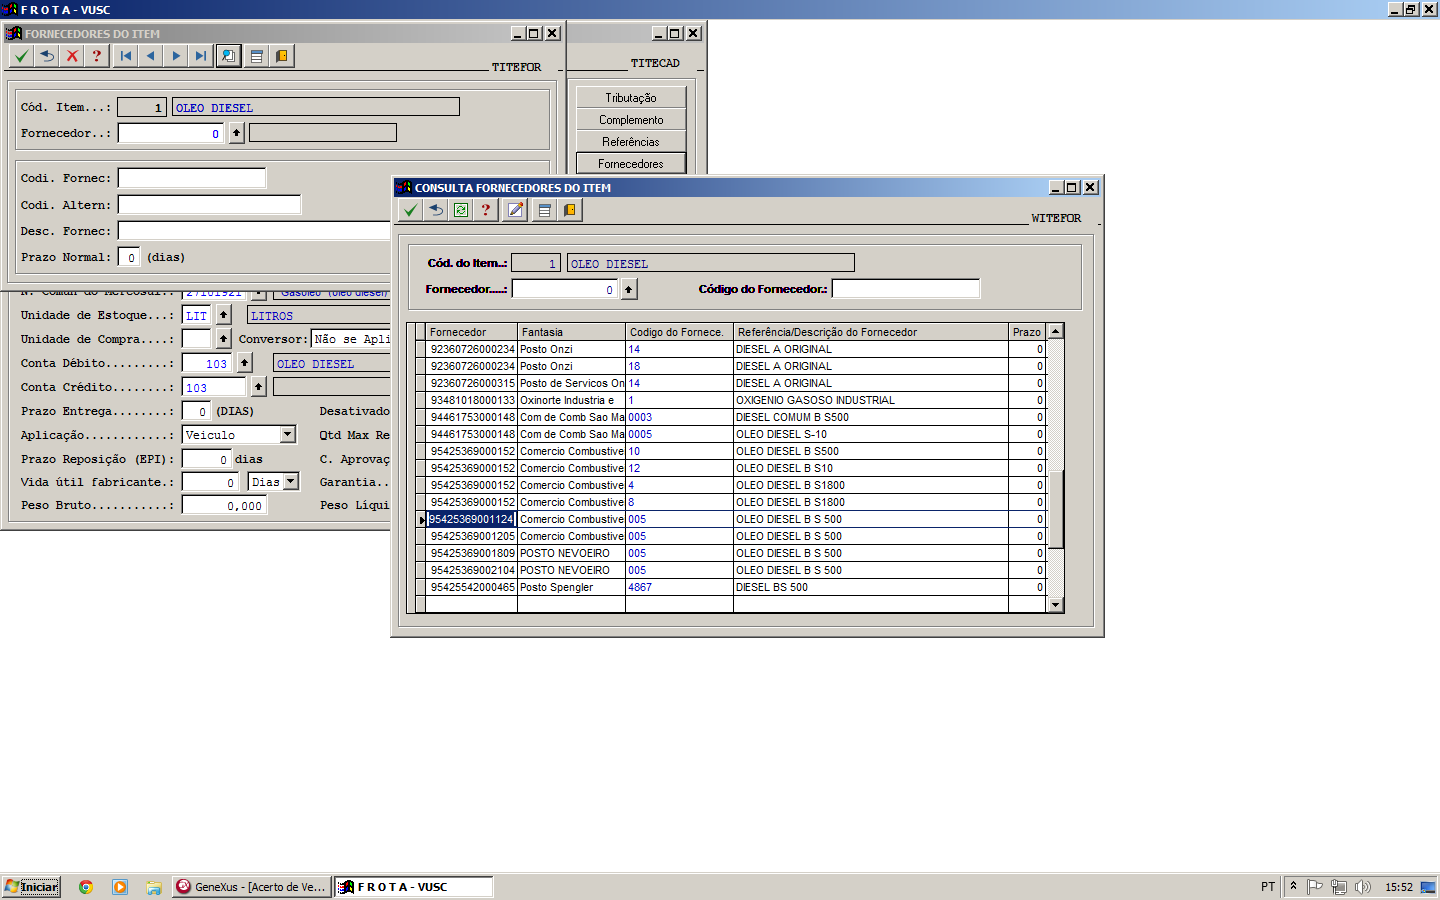1440x900 pixels.
Task: Open Fornecedor lookup arrow in Consulta window
Action: pyautogui.click(x=629, y=289)
